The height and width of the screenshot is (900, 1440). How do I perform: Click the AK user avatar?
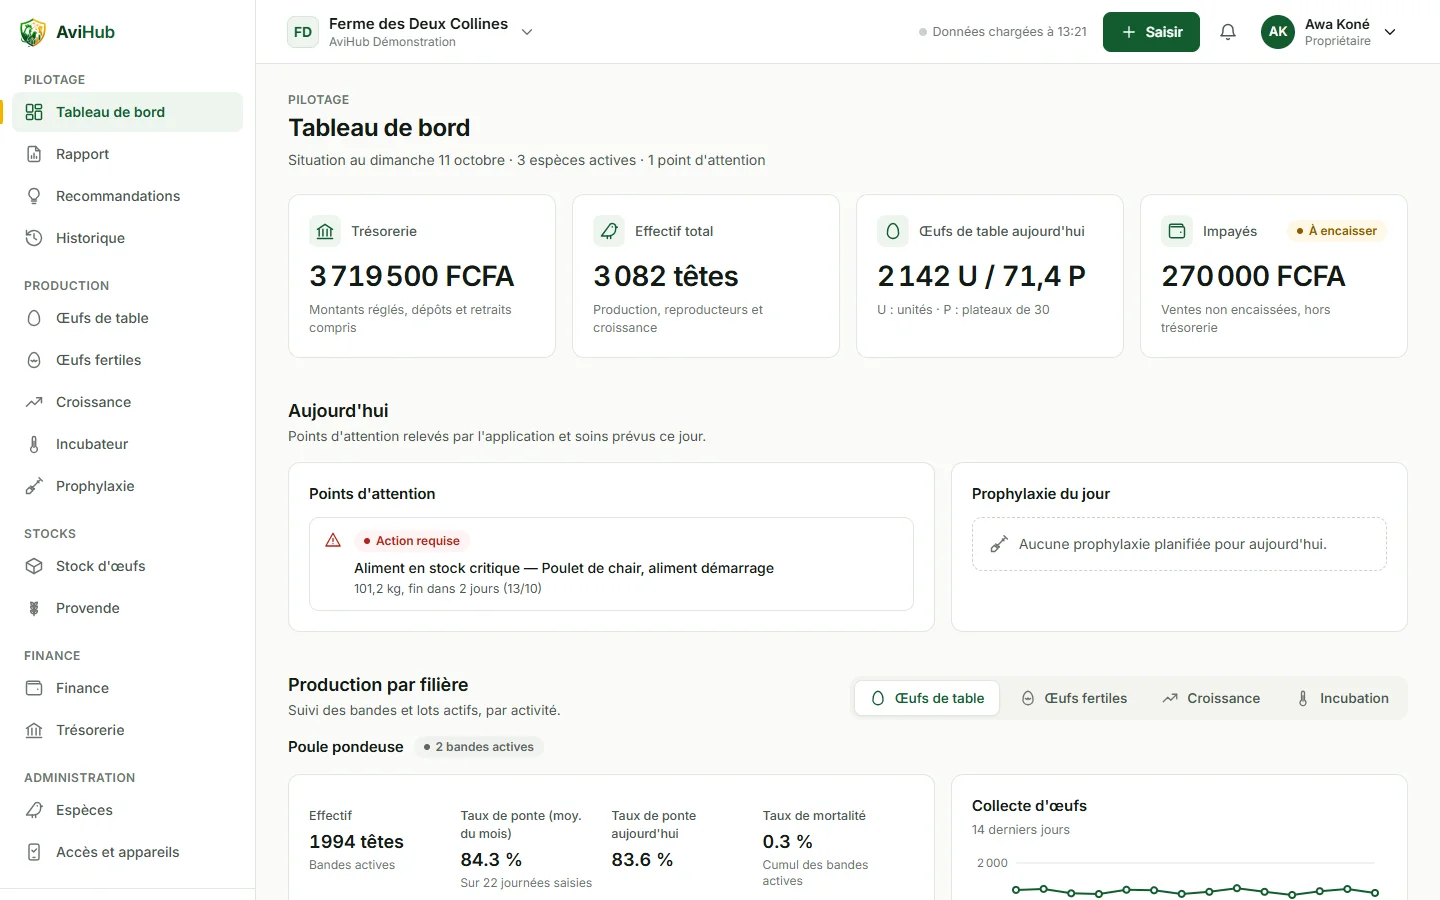pos(1278,32)
